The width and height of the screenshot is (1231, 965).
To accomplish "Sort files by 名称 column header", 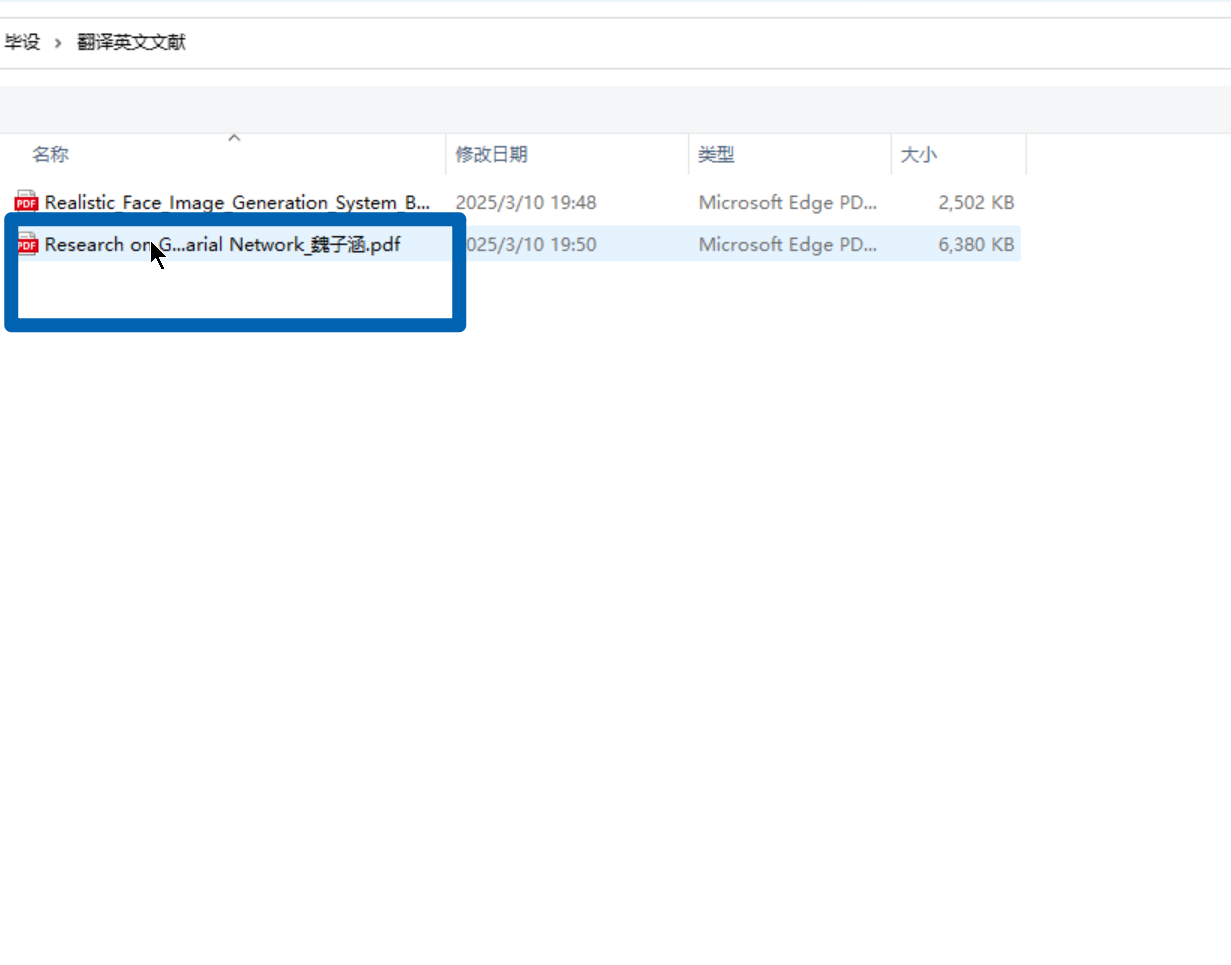I will tap(50, 154).
